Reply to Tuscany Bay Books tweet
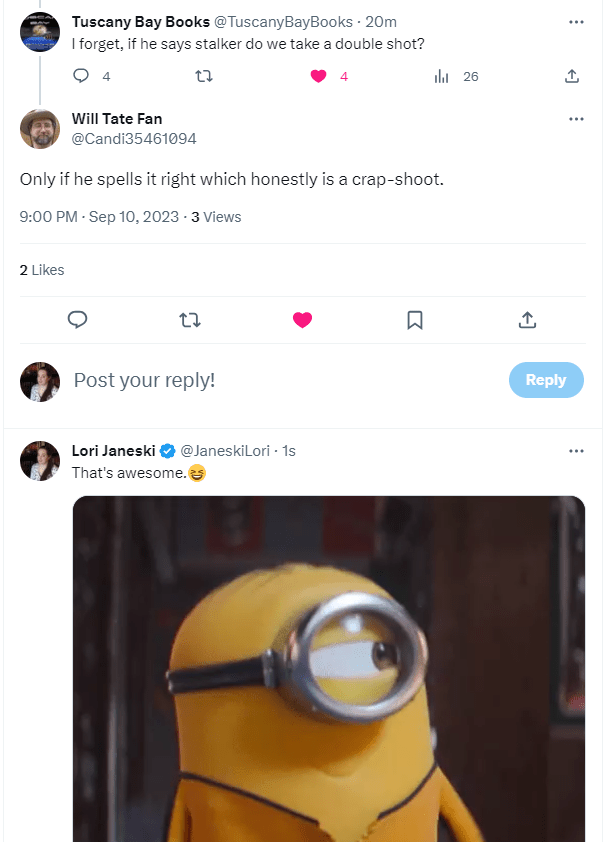The image size is (604, 842). (82, 76)
